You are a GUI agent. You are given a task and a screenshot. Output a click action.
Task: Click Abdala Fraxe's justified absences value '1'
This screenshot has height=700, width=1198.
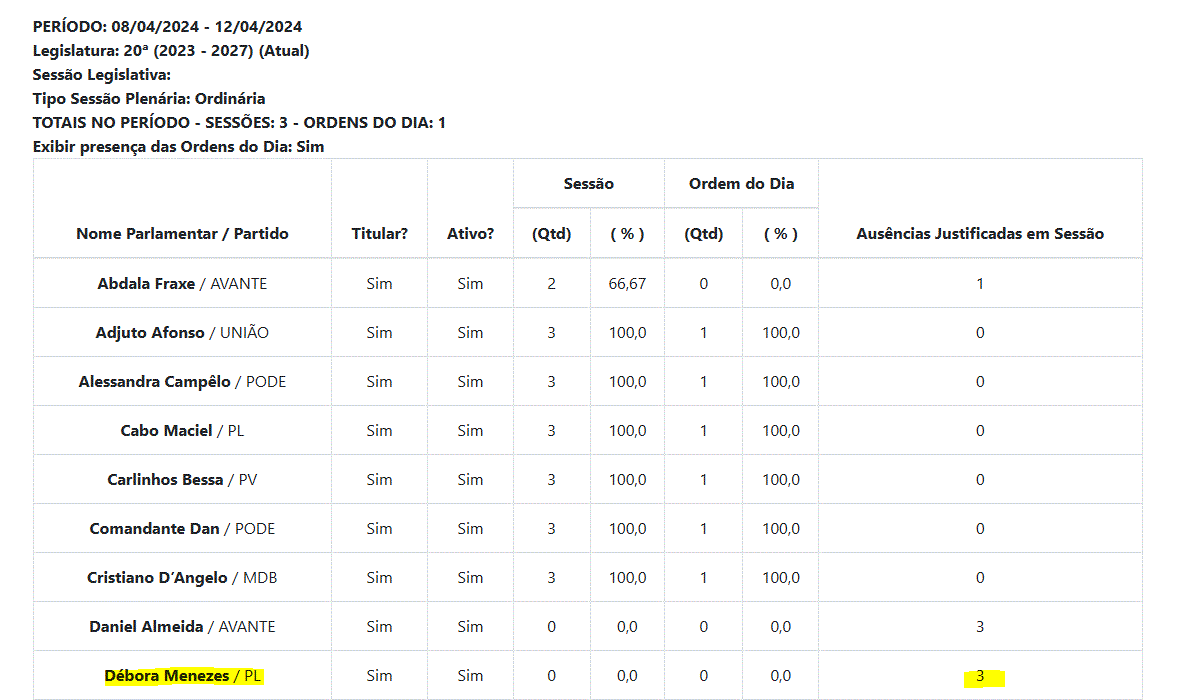point(980,284)
